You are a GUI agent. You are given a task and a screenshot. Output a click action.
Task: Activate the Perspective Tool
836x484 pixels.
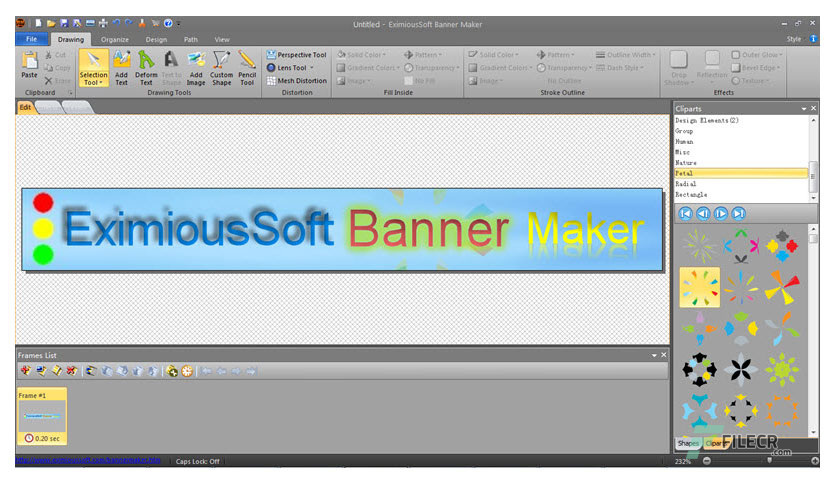point(296,54)
